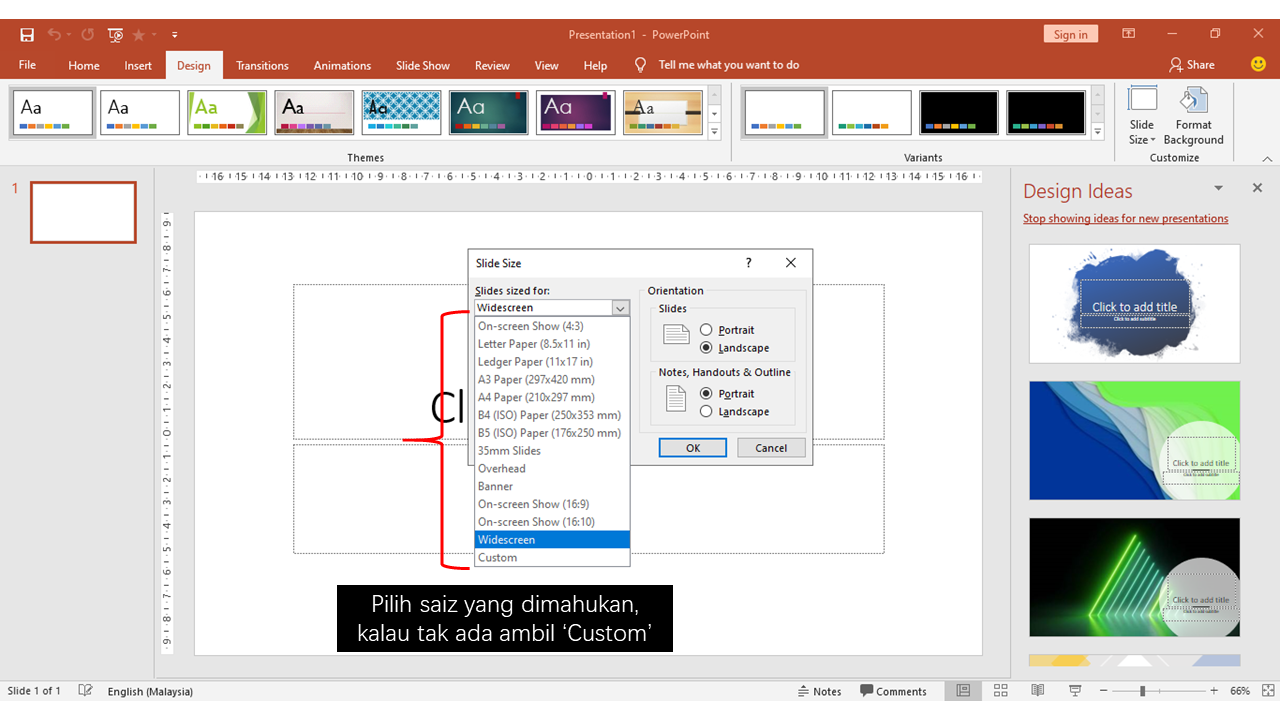Select the Facet green theme thumbnail

point(227,113)
